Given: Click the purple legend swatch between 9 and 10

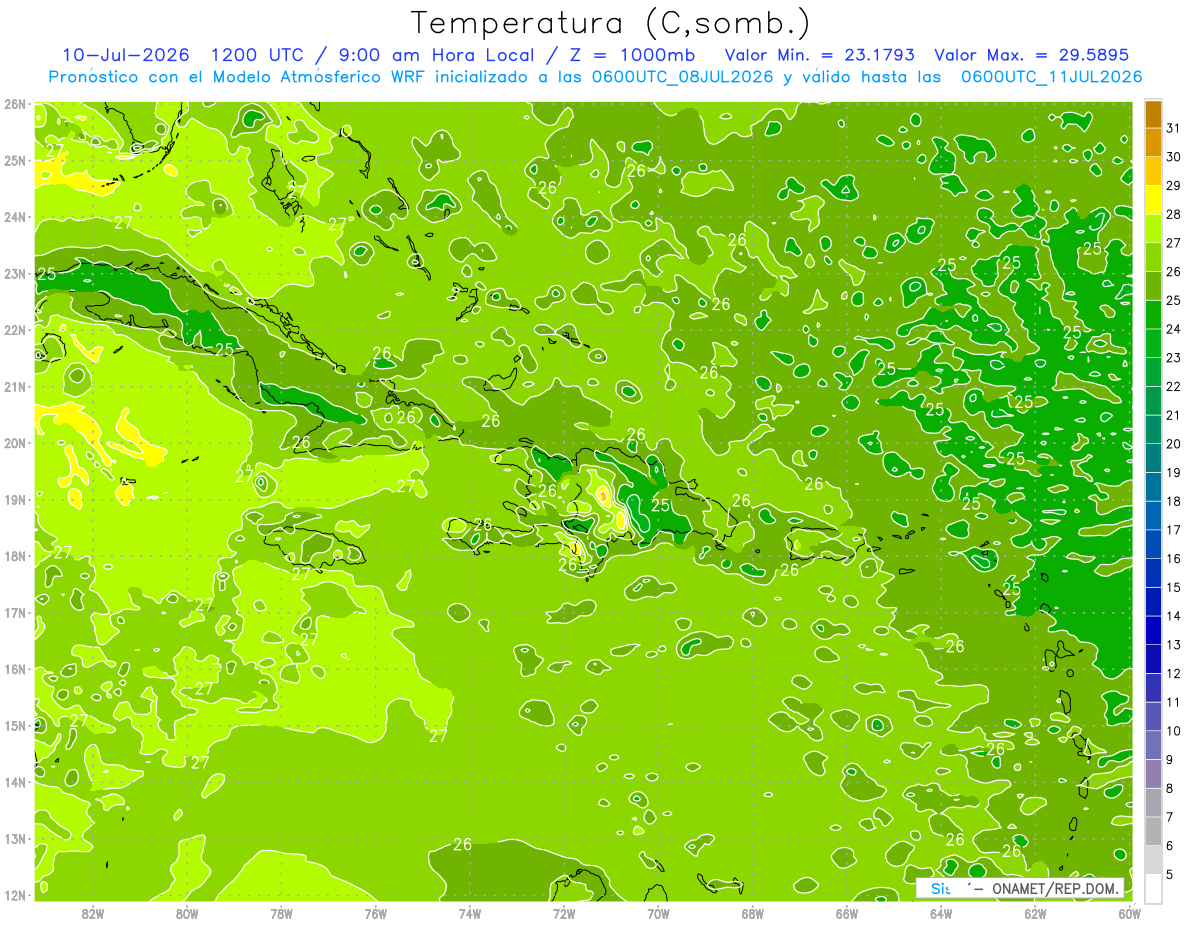Looking at the screenshot, I should [x=1153, y=745].
